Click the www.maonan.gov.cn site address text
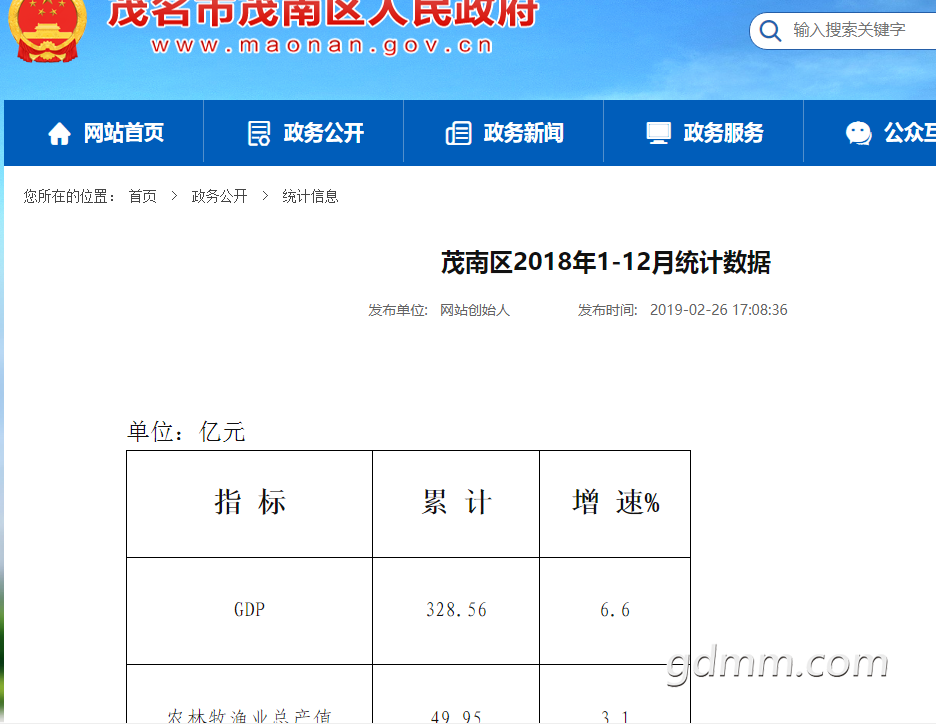This screenshot has height=726, width=936. click(x=321, y=46)
